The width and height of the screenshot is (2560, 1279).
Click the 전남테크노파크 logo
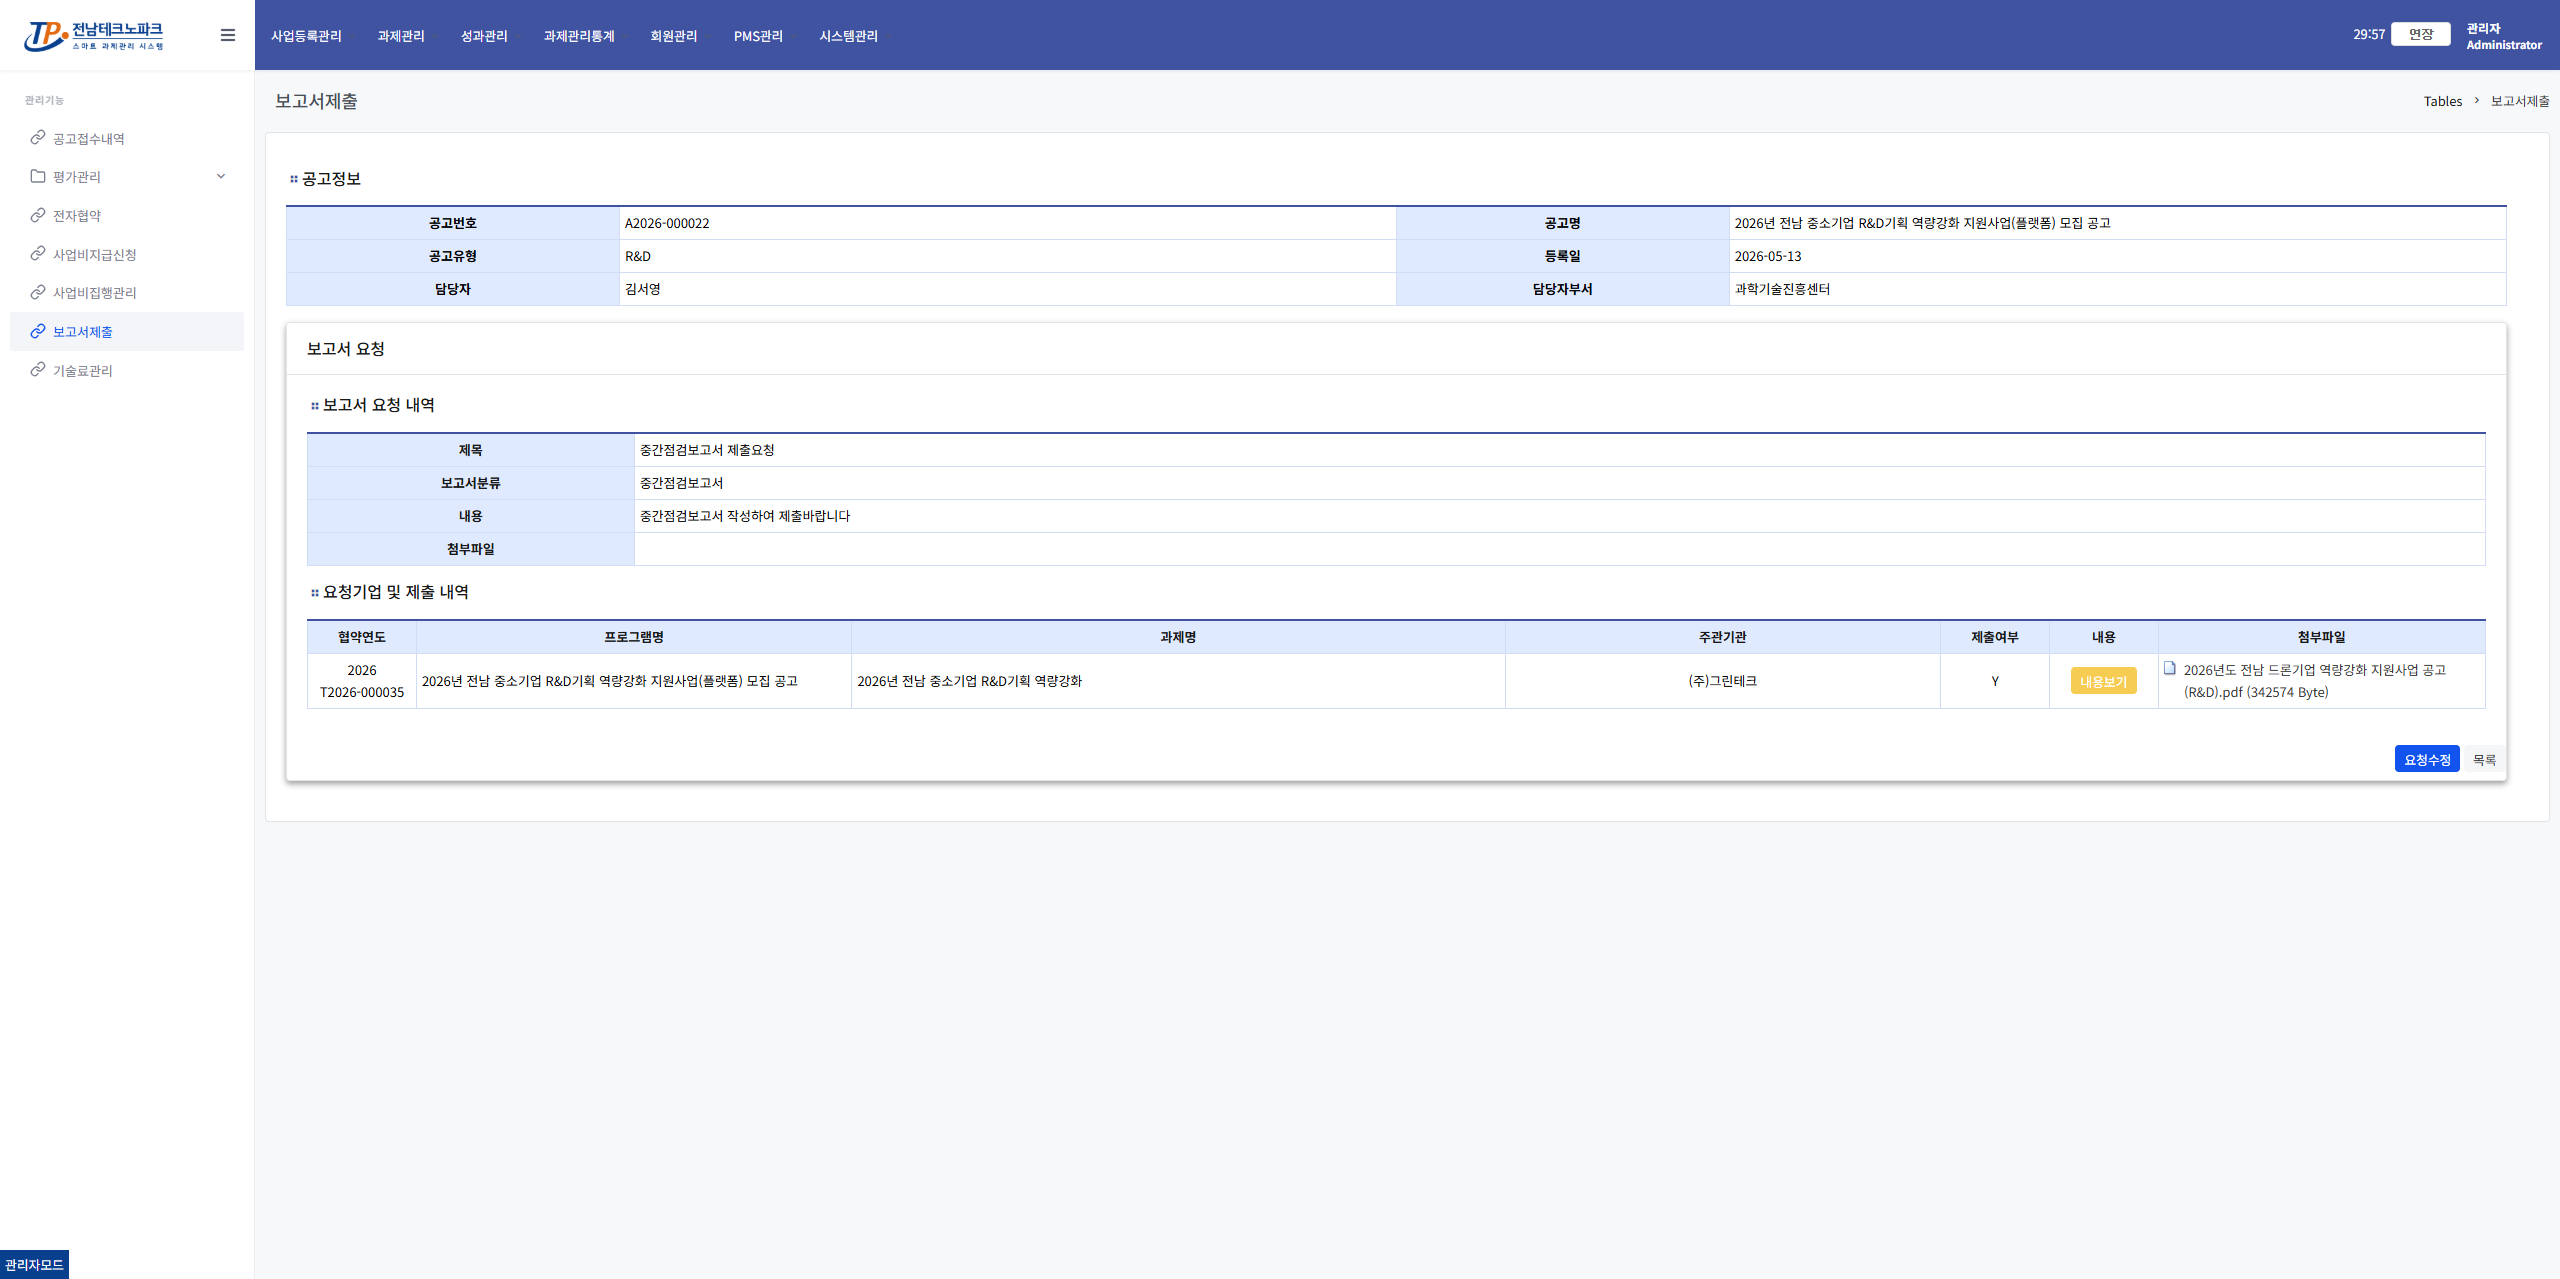tap(94, 36)
